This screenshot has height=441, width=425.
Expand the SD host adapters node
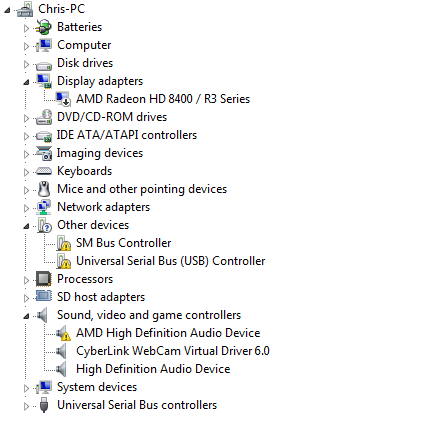coord(26,298)
